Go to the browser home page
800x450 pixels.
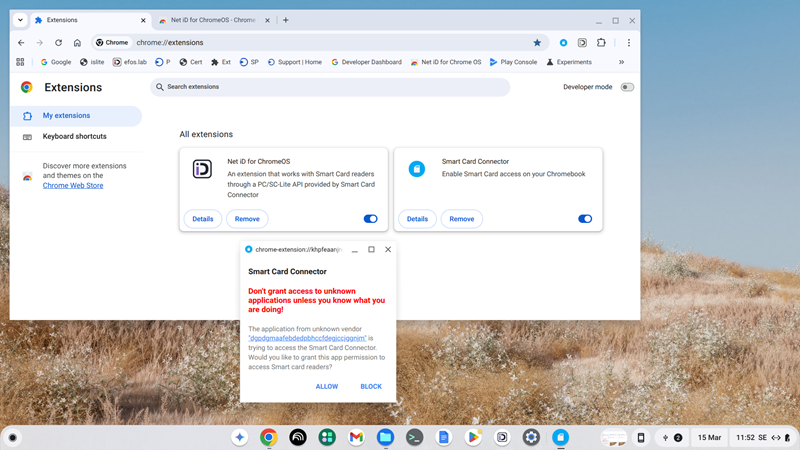(77, 43)
